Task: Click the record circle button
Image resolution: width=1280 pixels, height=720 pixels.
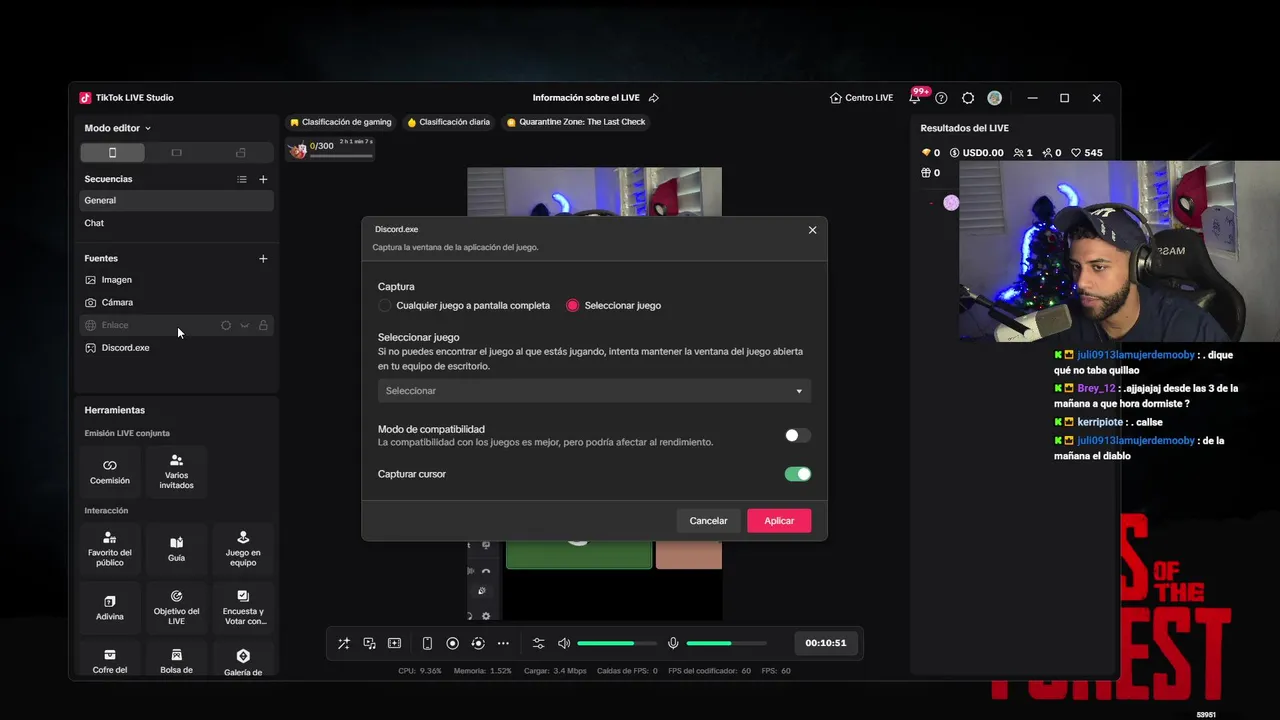Action: click(x=452, y=643)
